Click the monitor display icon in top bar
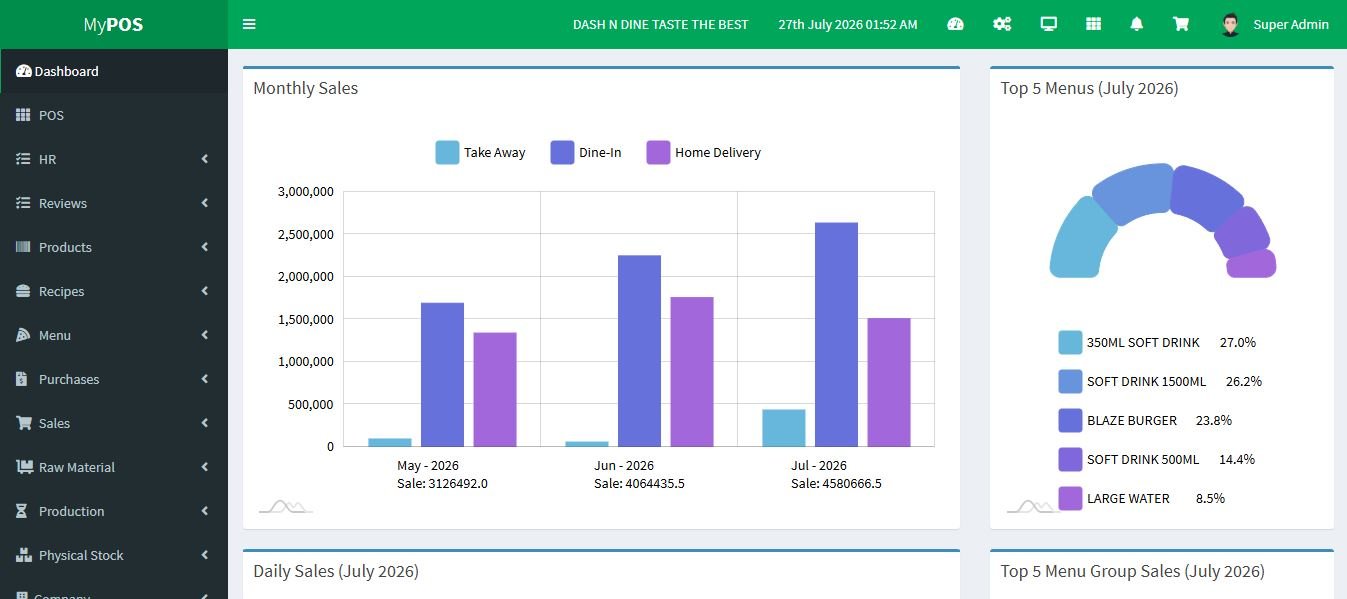Screen dimensions: 1347x599 (x=1048, y=24)
